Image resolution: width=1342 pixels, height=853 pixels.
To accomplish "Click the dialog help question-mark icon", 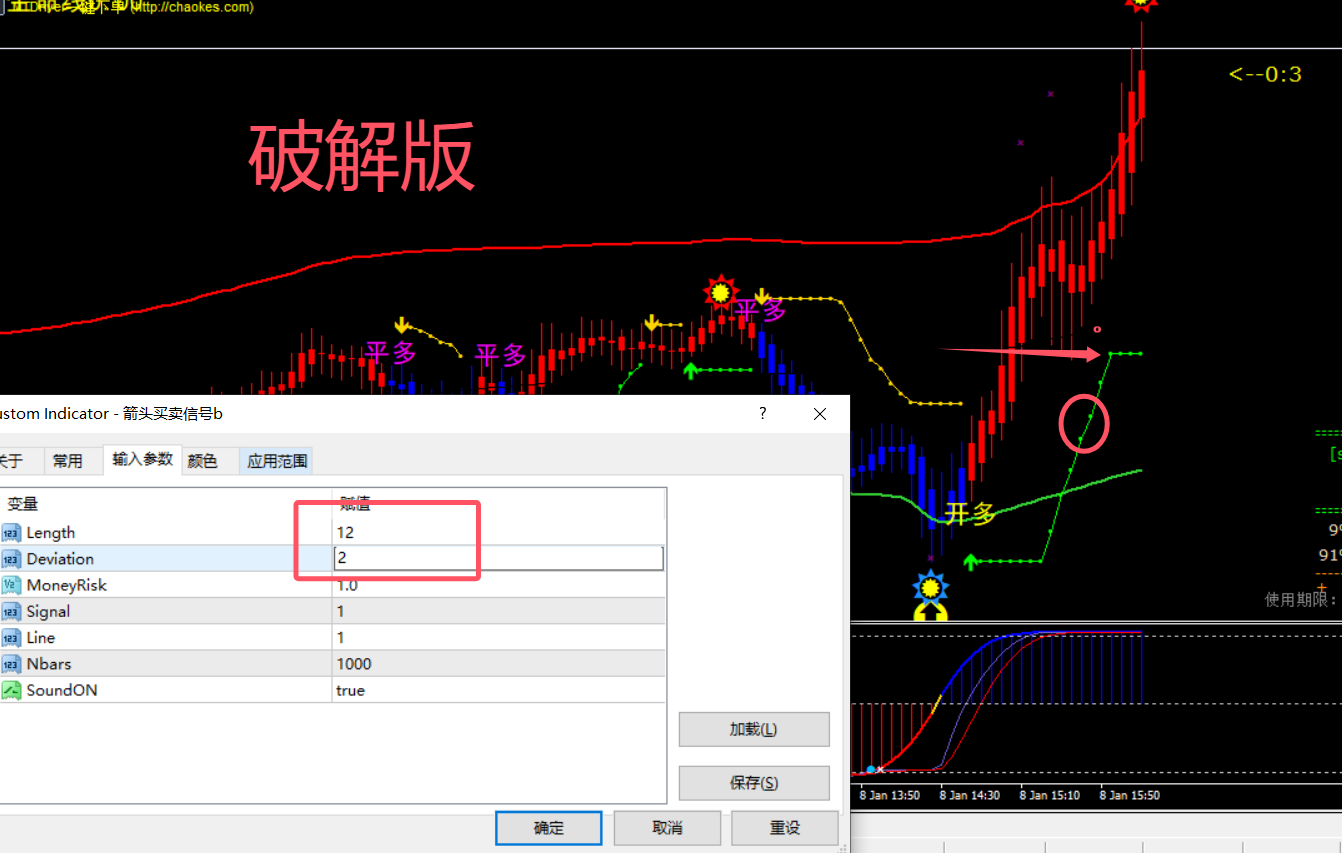I will point(762,413).
